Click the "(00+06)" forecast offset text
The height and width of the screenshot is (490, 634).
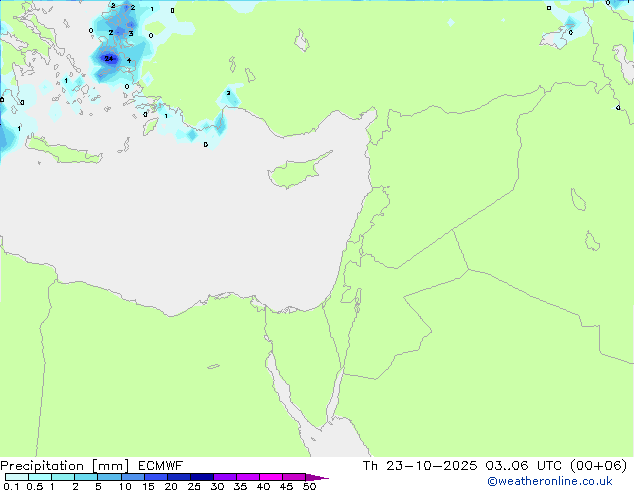coord(598,466)
